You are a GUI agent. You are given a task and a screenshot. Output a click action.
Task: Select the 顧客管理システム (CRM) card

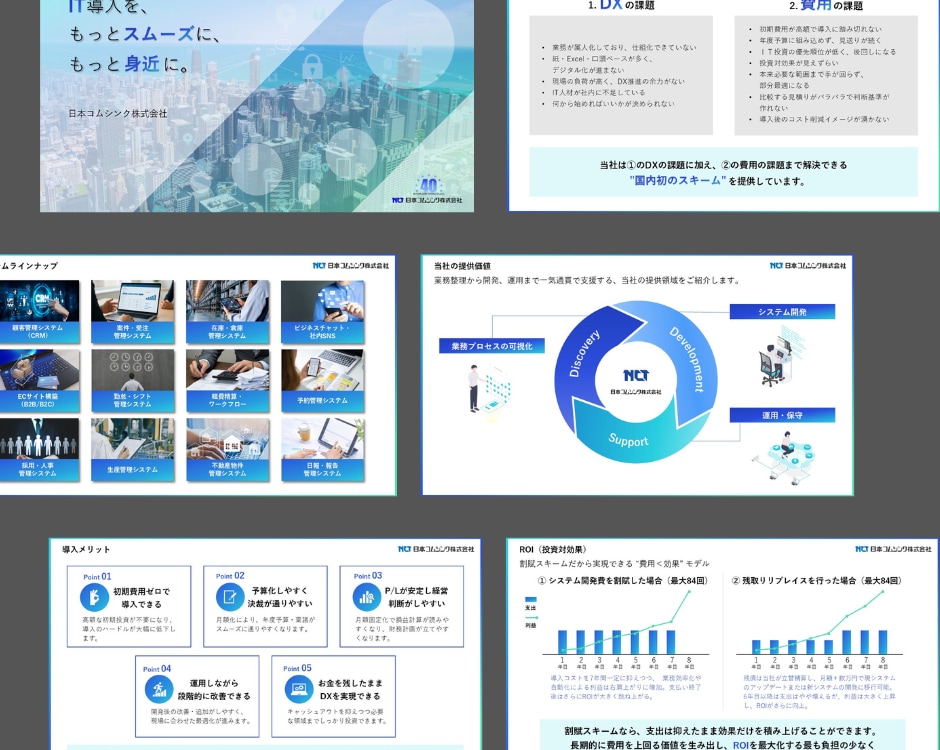click(x=38, y=312)
